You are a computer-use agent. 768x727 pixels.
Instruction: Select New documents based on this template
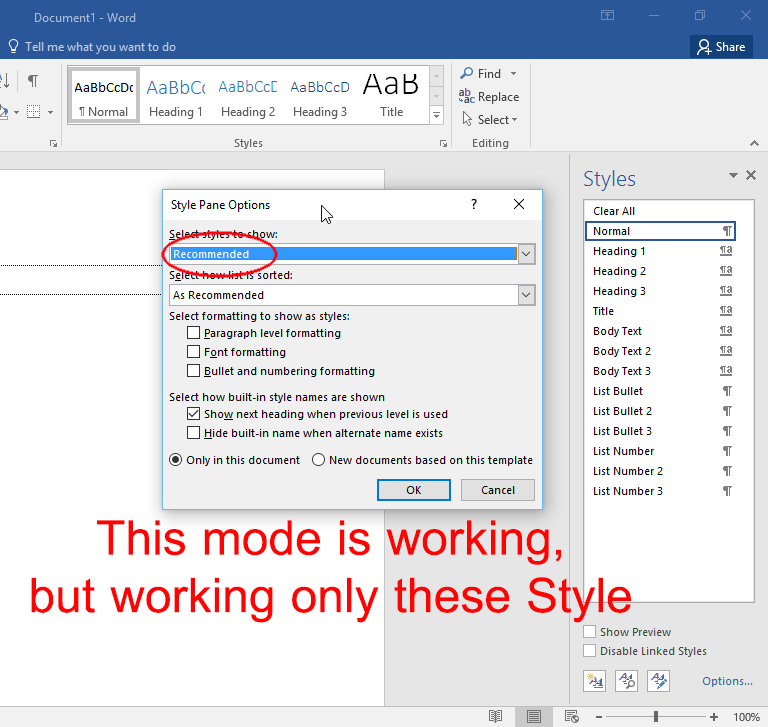click(318, 460)
